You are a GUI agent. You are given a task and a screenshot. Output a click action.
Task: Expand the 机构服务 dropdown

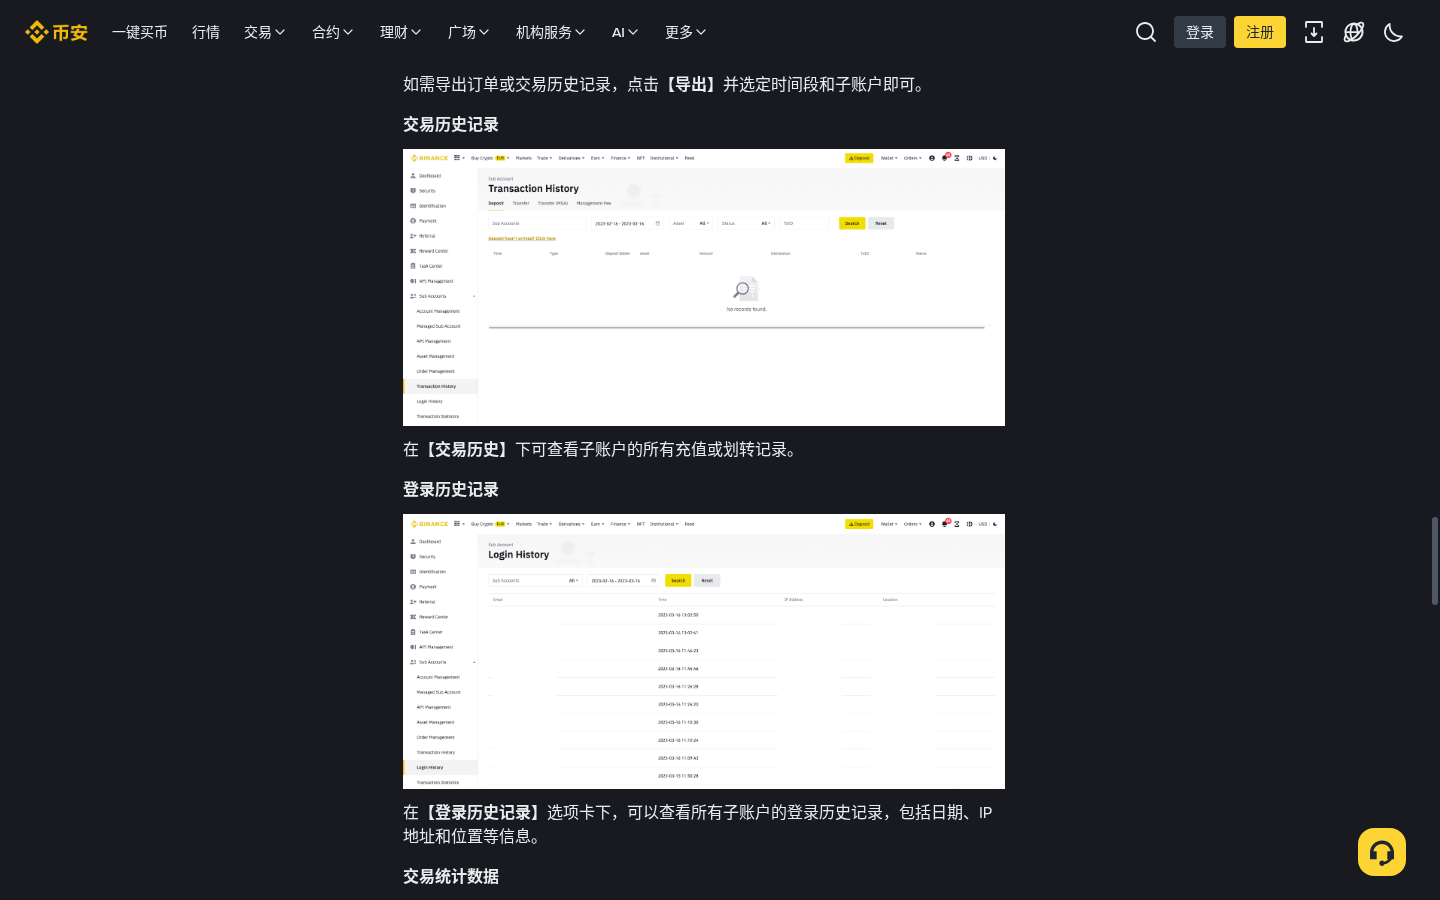tap(551, 32)
